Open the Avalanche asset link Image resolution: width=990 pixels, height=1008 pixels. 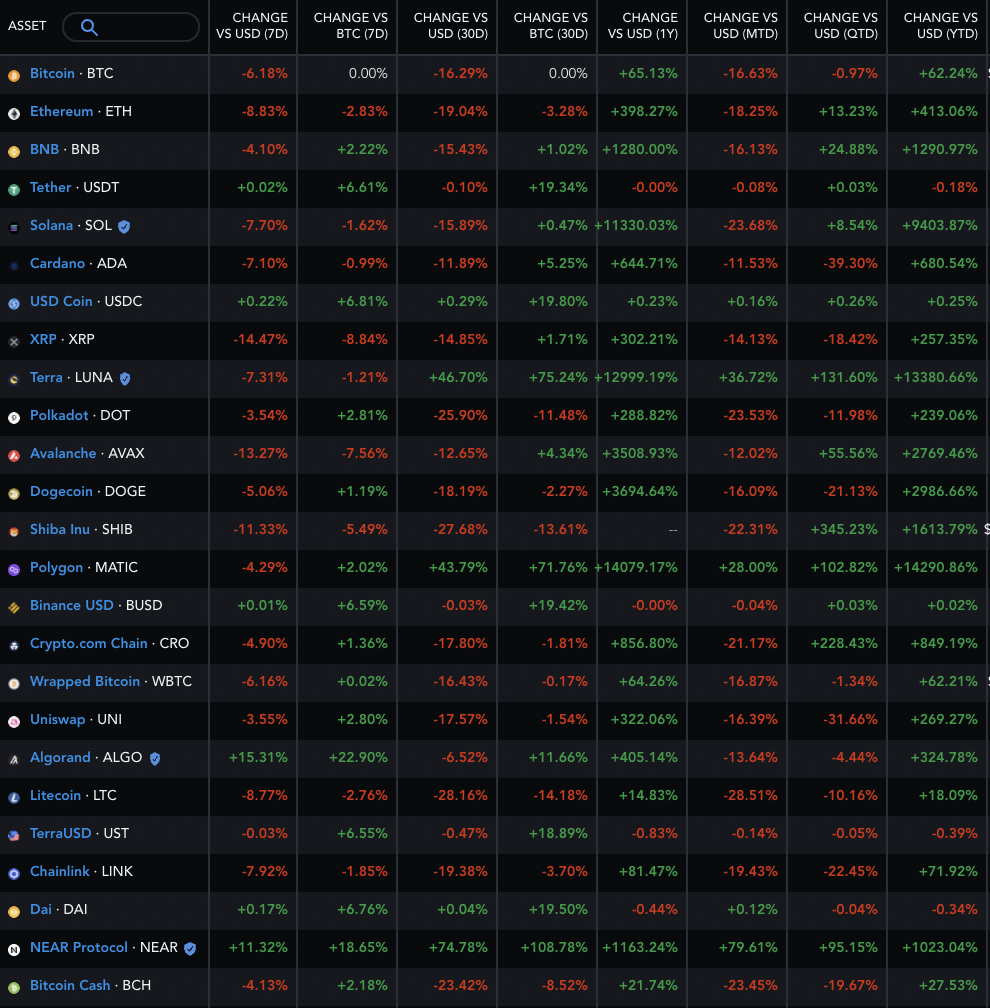pos(63,453)
